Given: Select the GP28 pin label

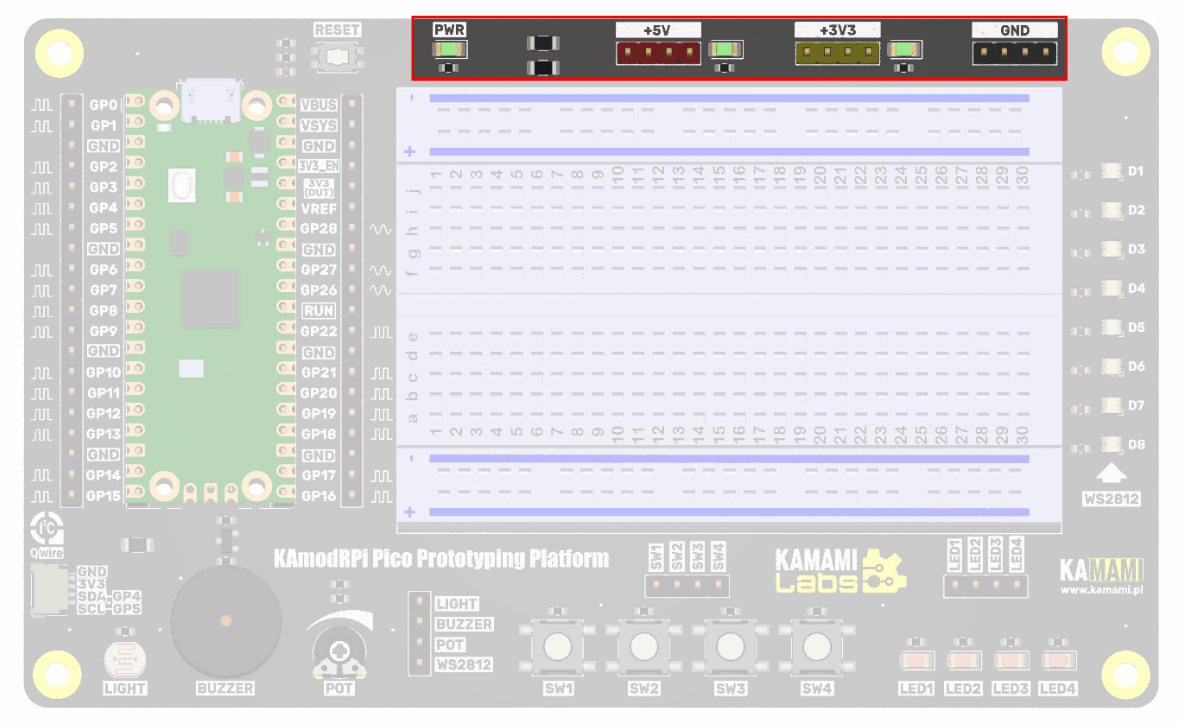Looking at the screenshot, I should click(319, 228).
